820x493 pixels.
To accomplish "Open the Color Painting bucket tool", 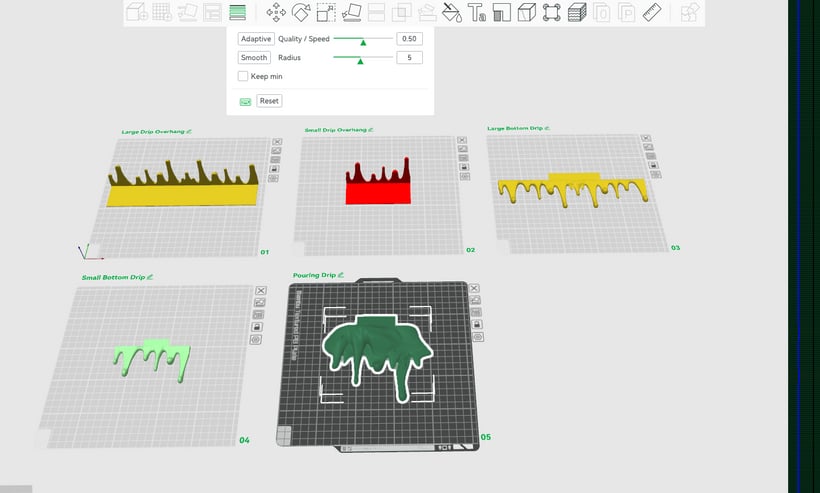I will click(451, 12).
